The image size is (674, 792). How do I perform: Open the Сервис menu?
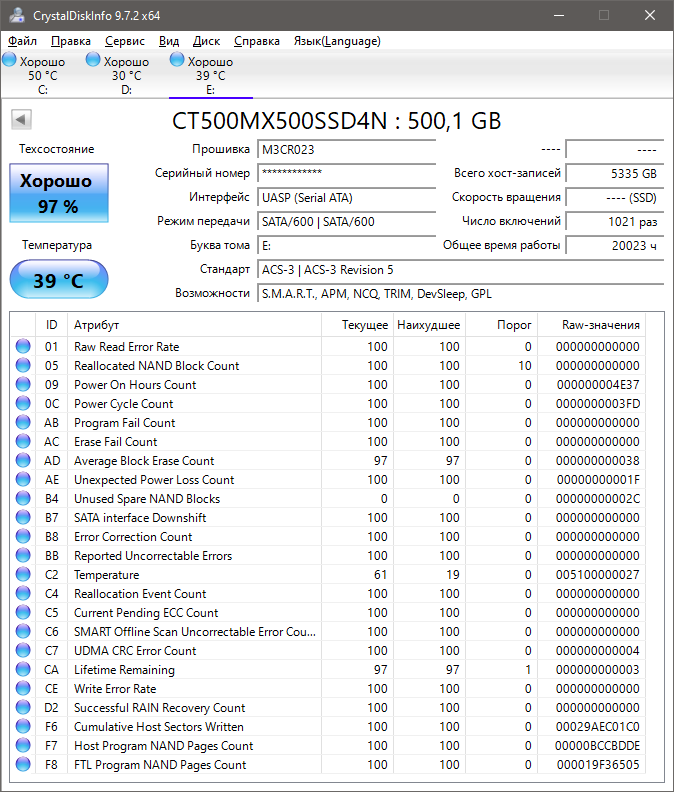tap(125, 41)
